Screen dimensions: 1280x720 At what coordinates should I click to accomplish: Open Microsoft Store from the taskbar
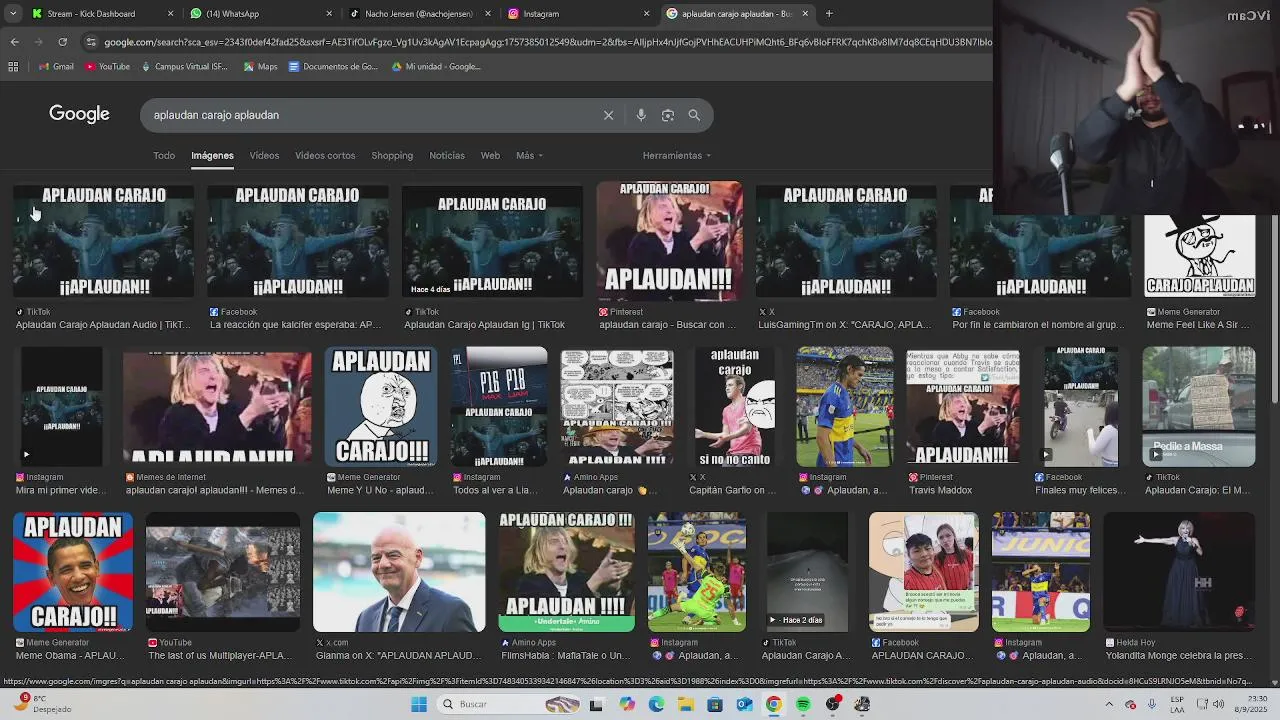[x=715, y=704]
